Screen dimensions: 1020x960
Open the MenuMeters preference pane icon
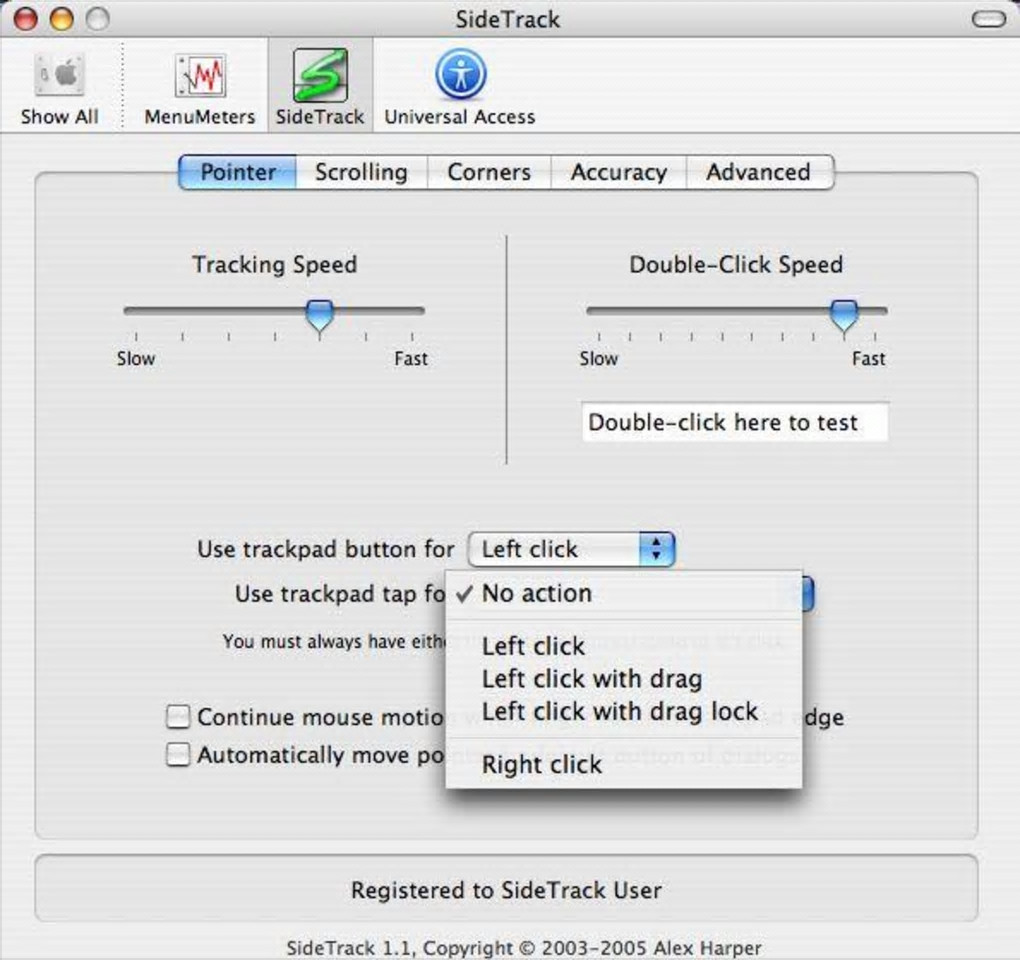click(200, 88)
